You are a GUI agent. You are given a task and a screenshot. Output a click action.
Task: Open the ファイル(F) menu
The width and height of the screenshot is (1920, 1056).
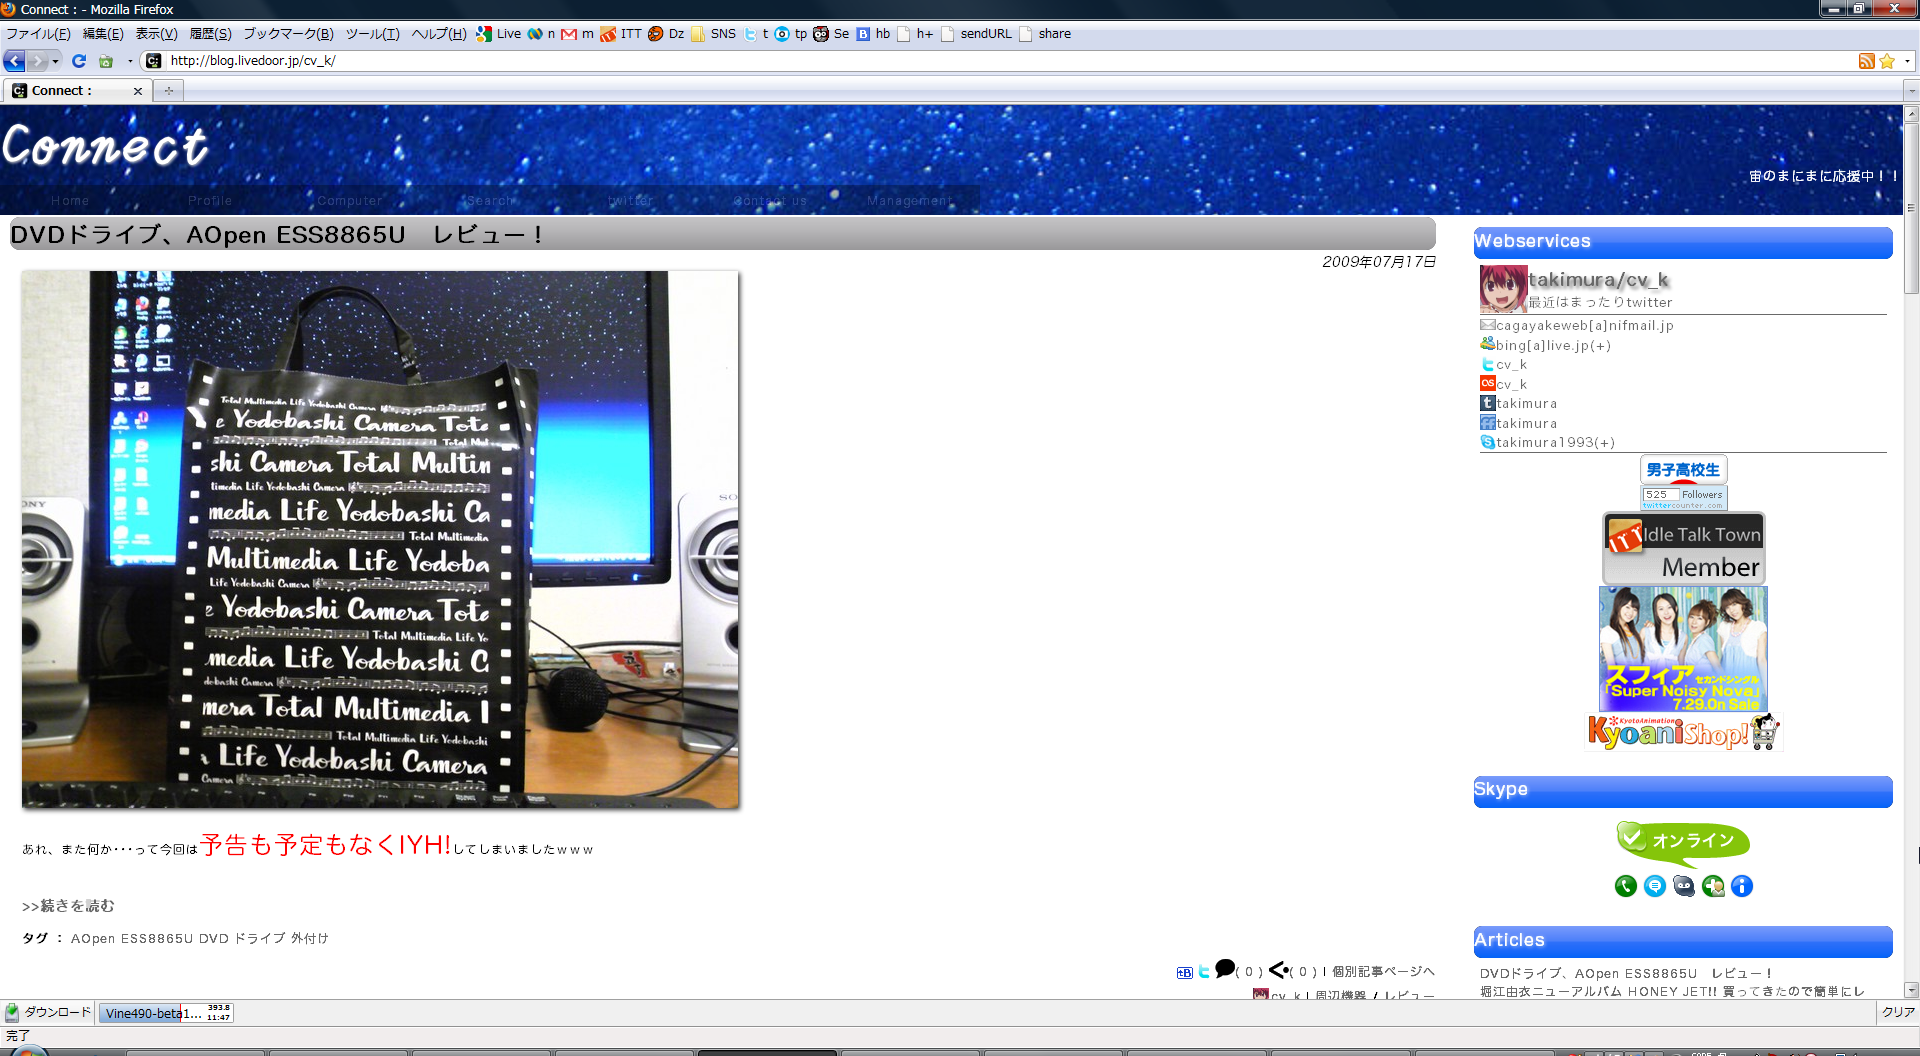tap(38, 34)
